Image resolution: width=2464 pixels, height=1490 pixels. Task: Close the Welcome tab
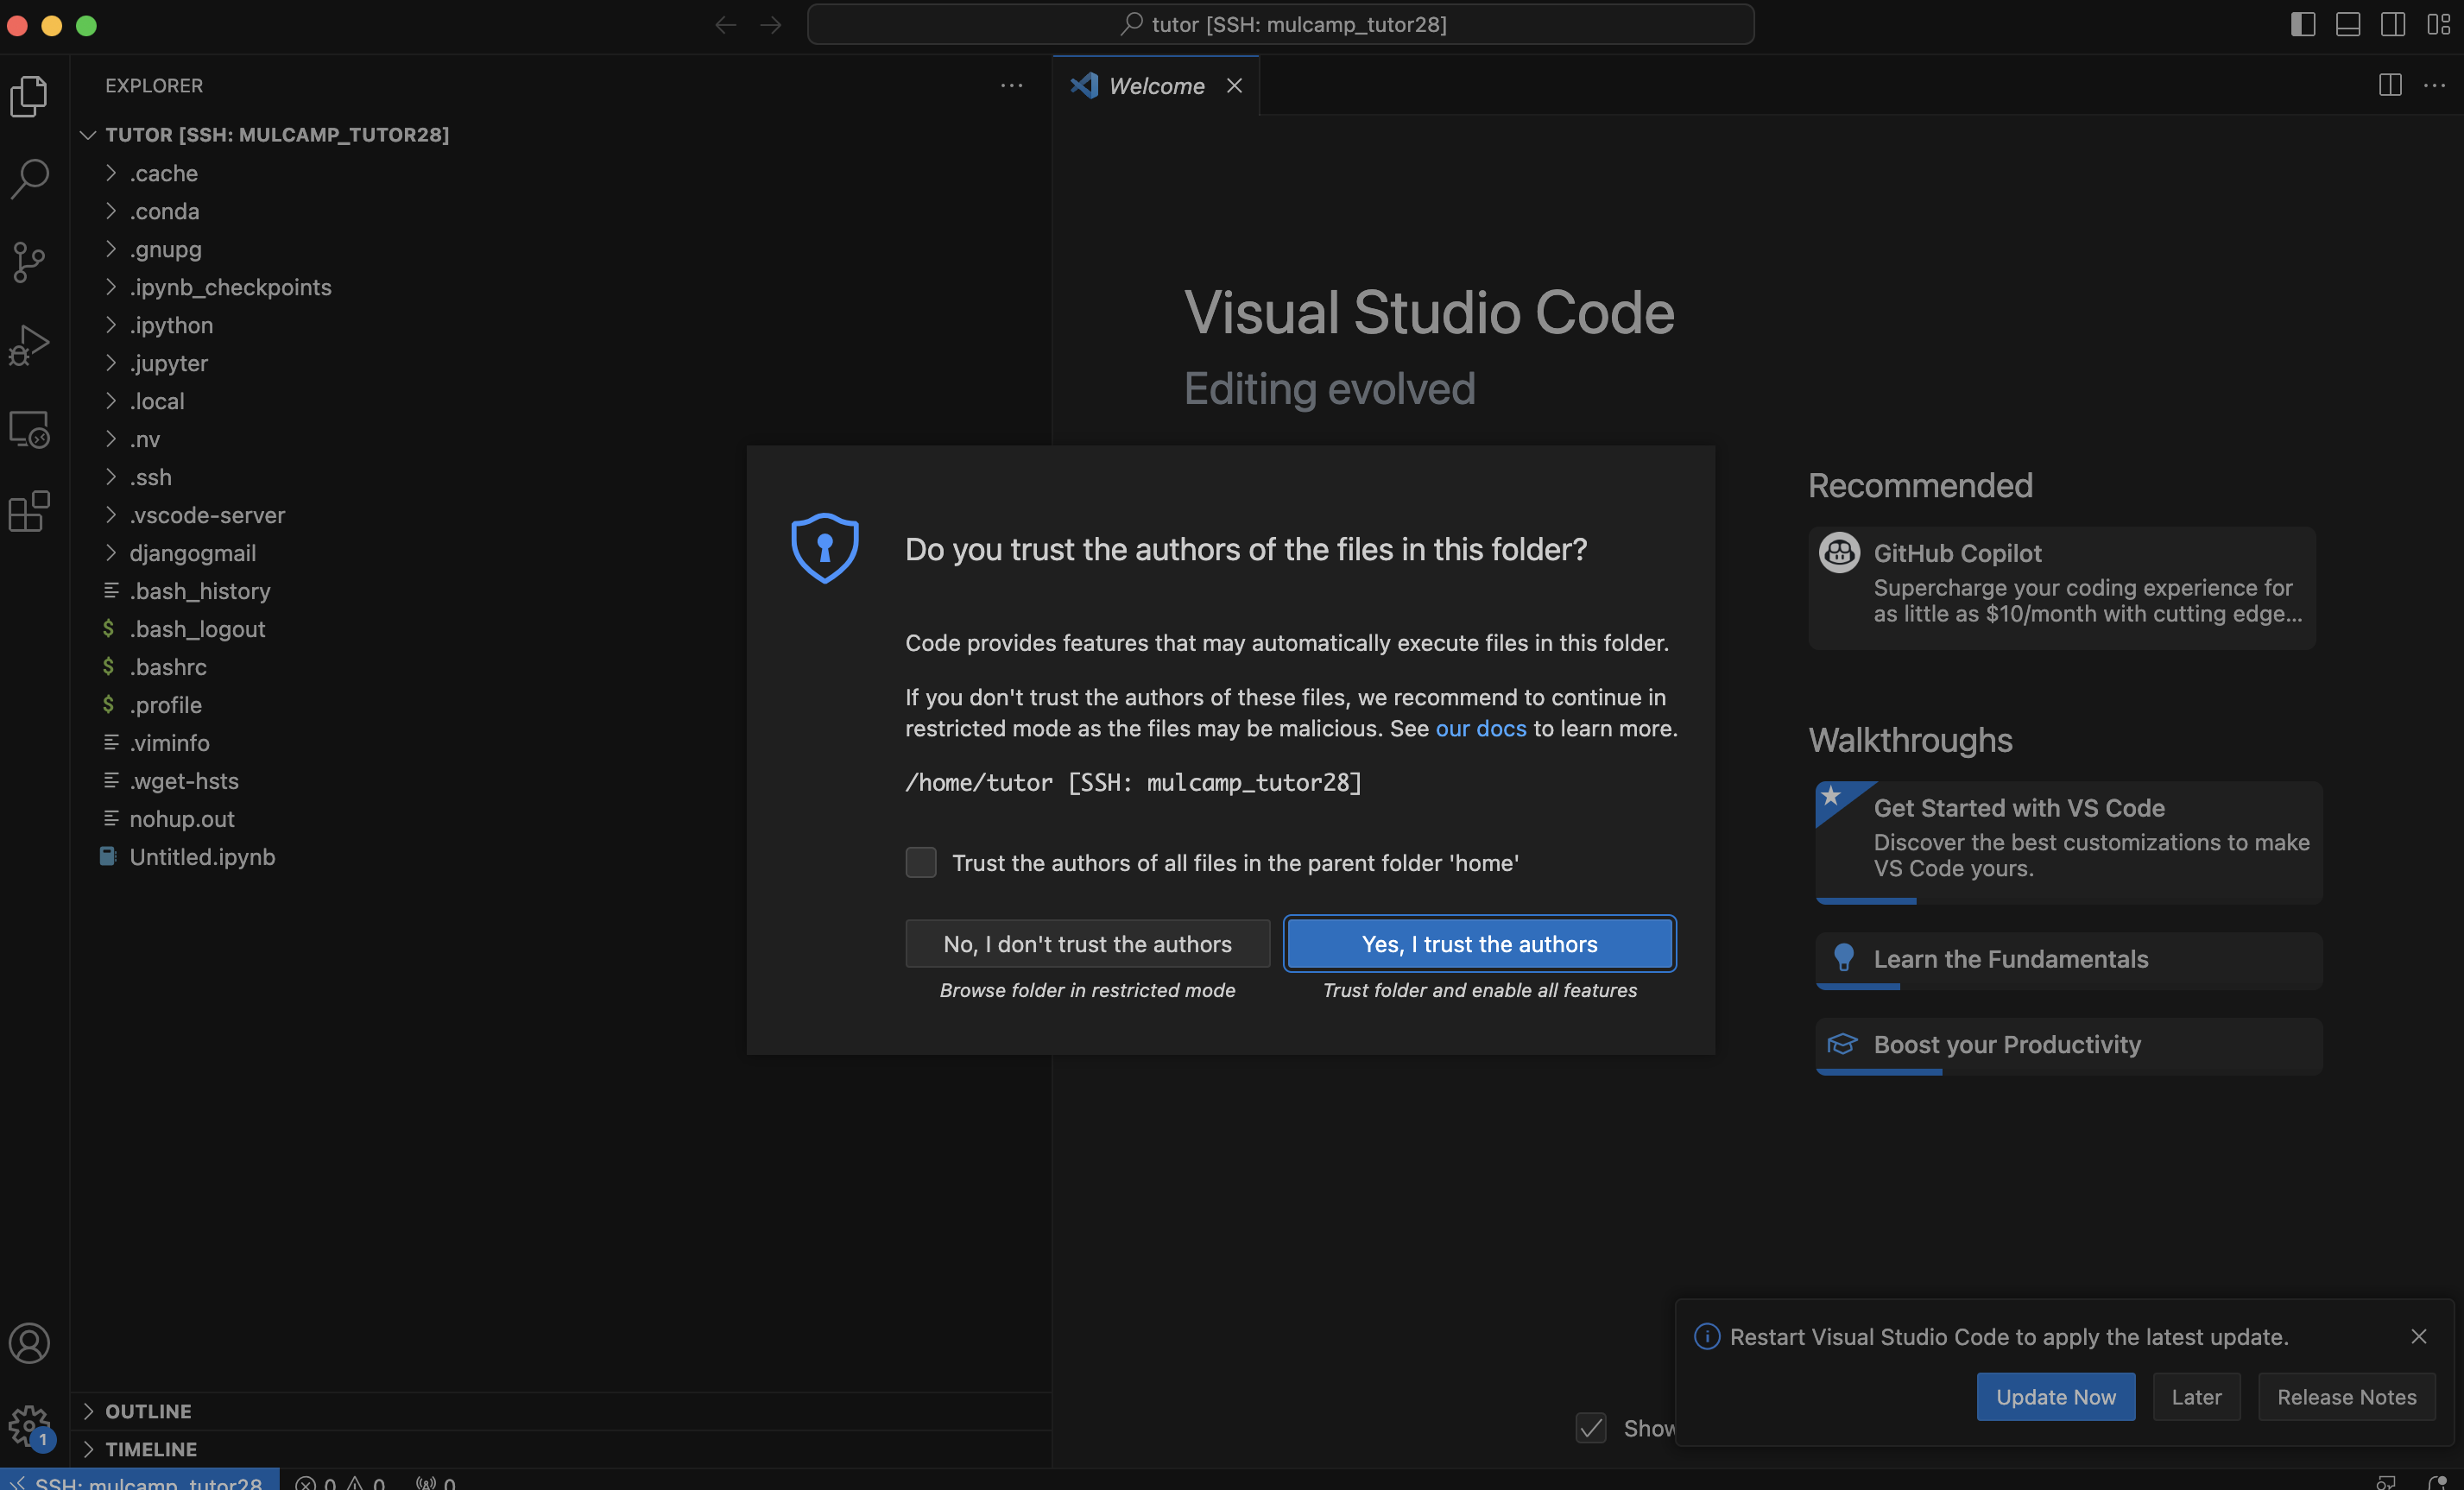pyautogui.click(x=1234, y=85)
